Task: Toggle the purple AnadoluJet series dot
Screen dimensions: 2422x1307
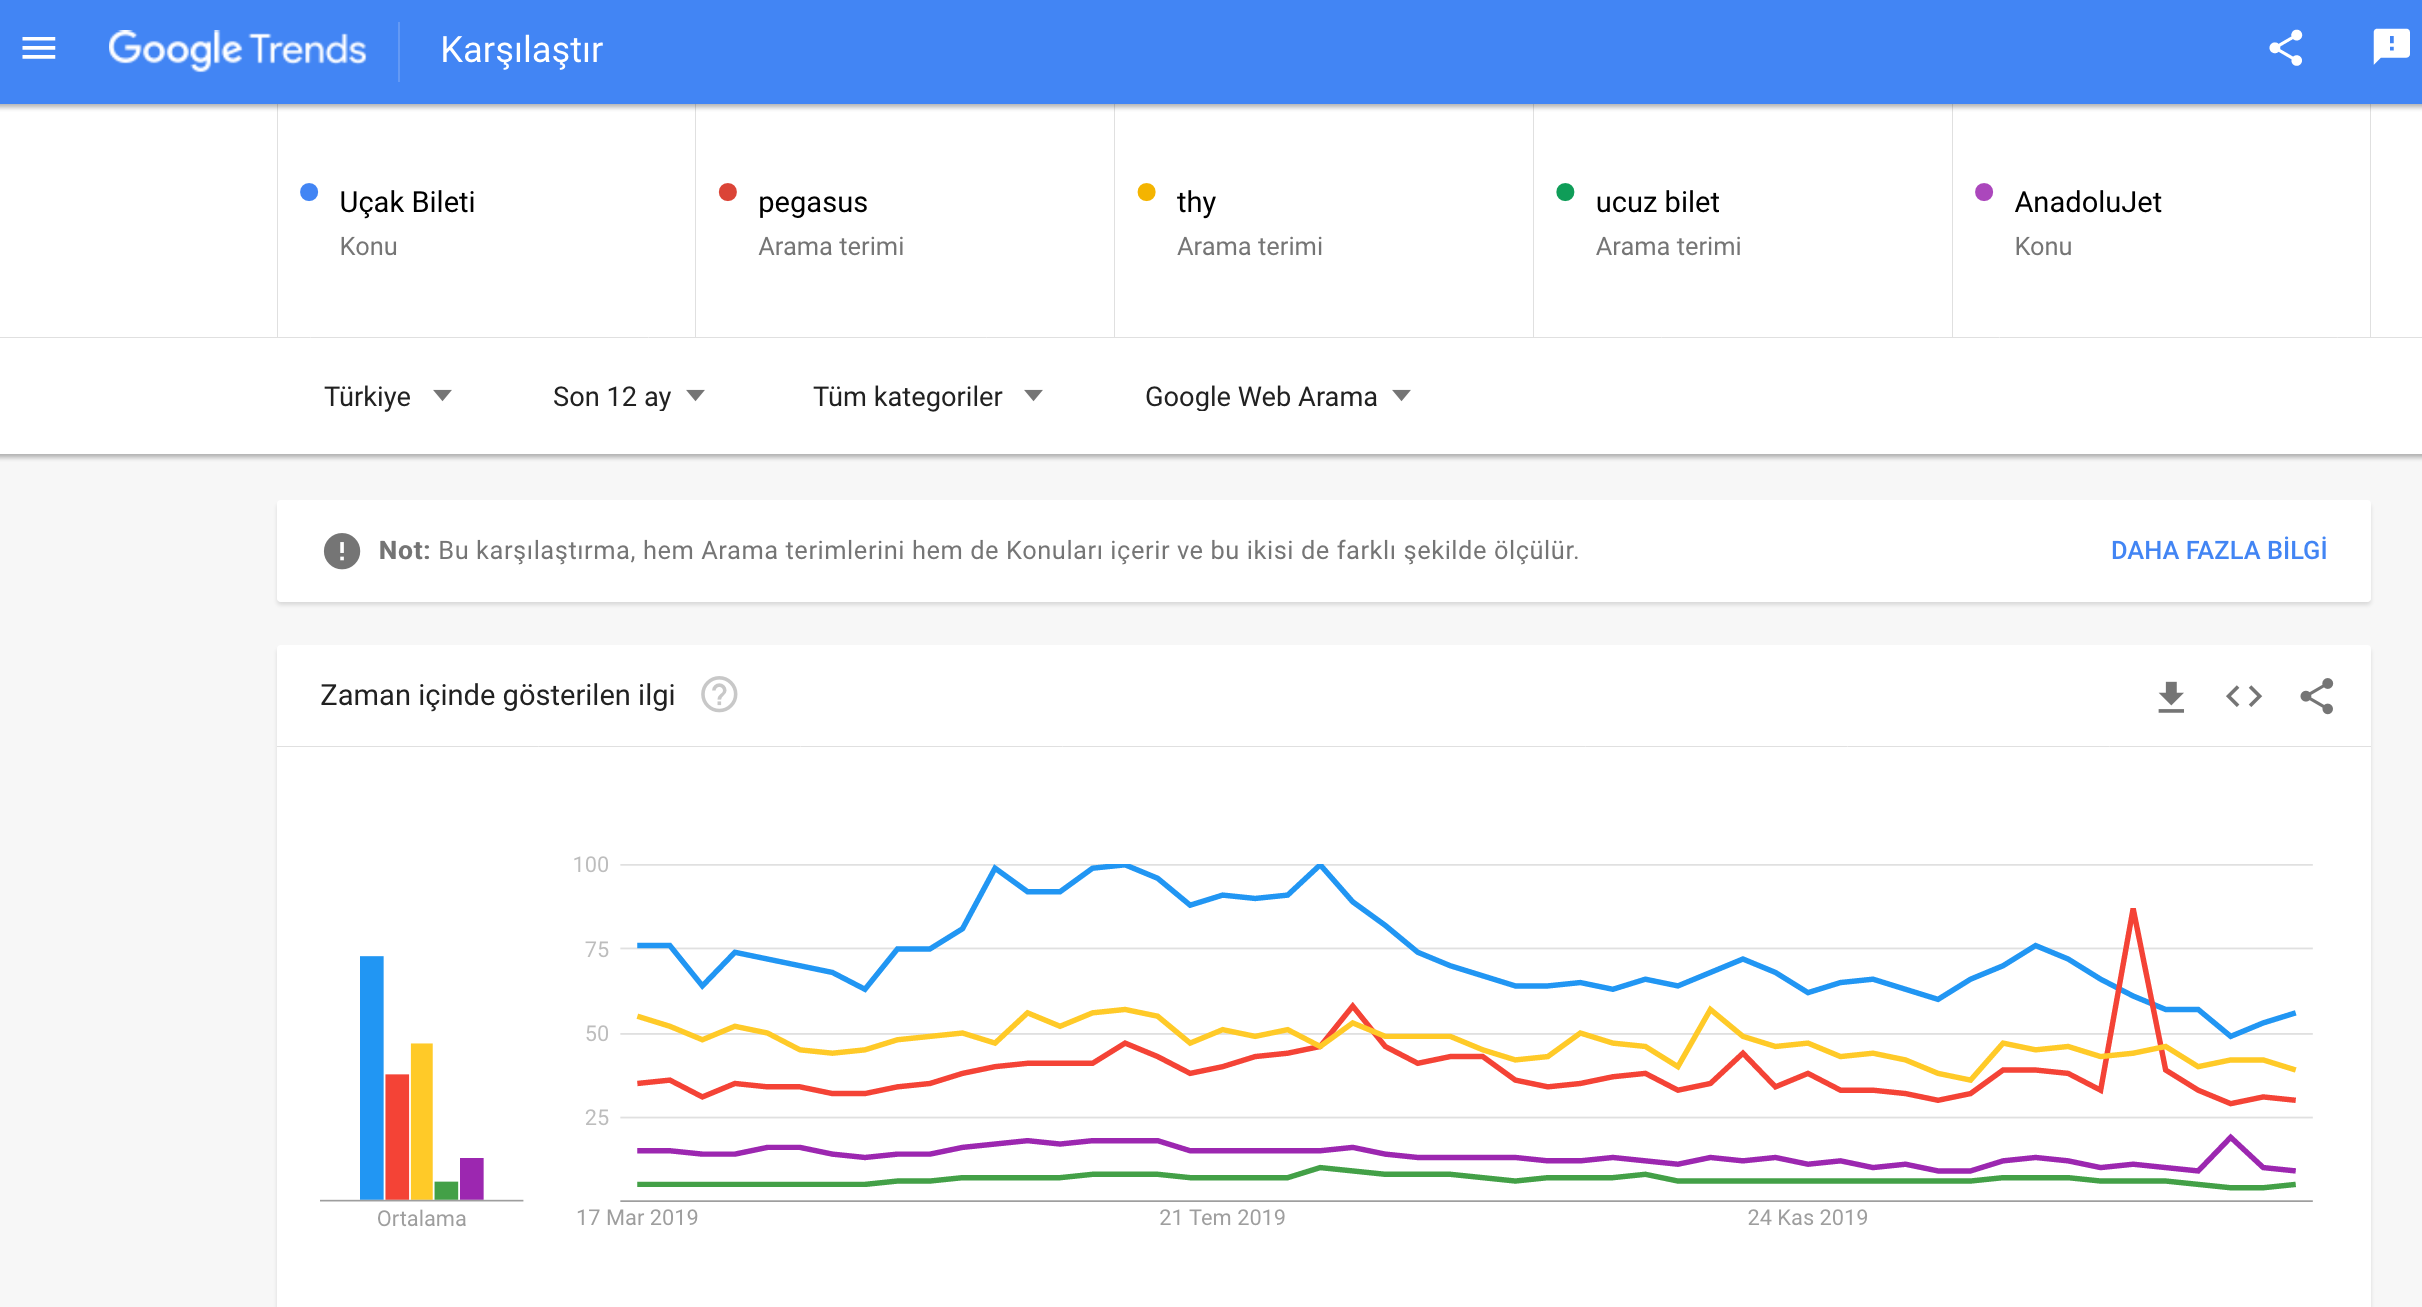Action: (1983, 192)
